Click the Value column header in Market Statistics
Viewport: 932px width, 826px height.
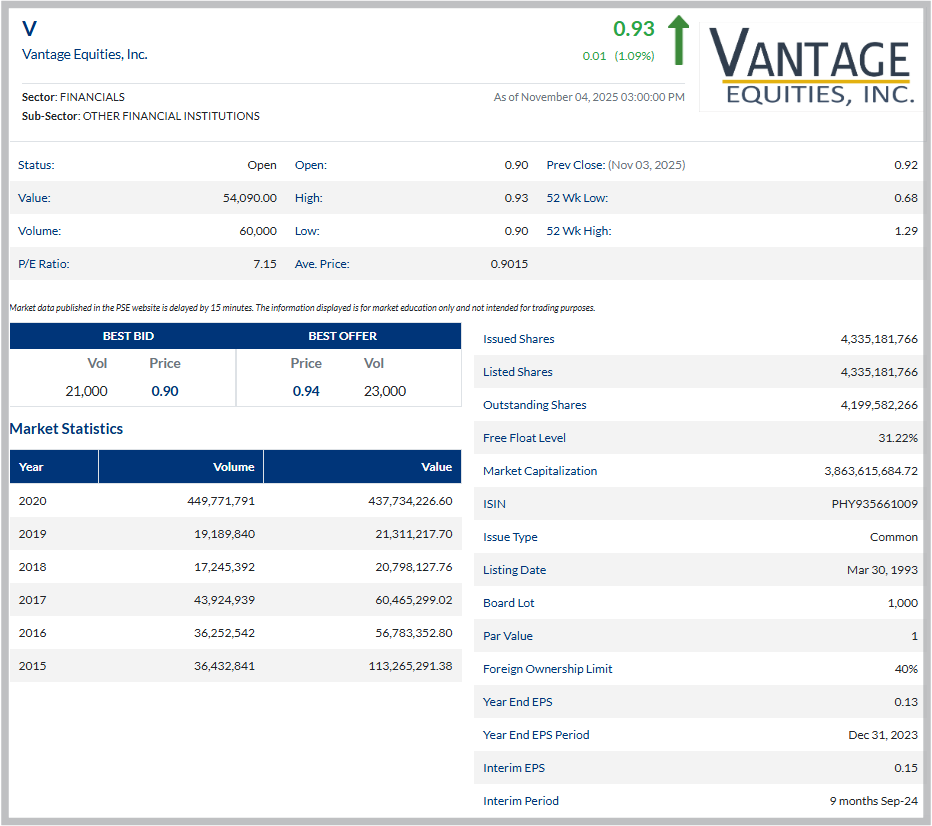click(x=436, y=467)
